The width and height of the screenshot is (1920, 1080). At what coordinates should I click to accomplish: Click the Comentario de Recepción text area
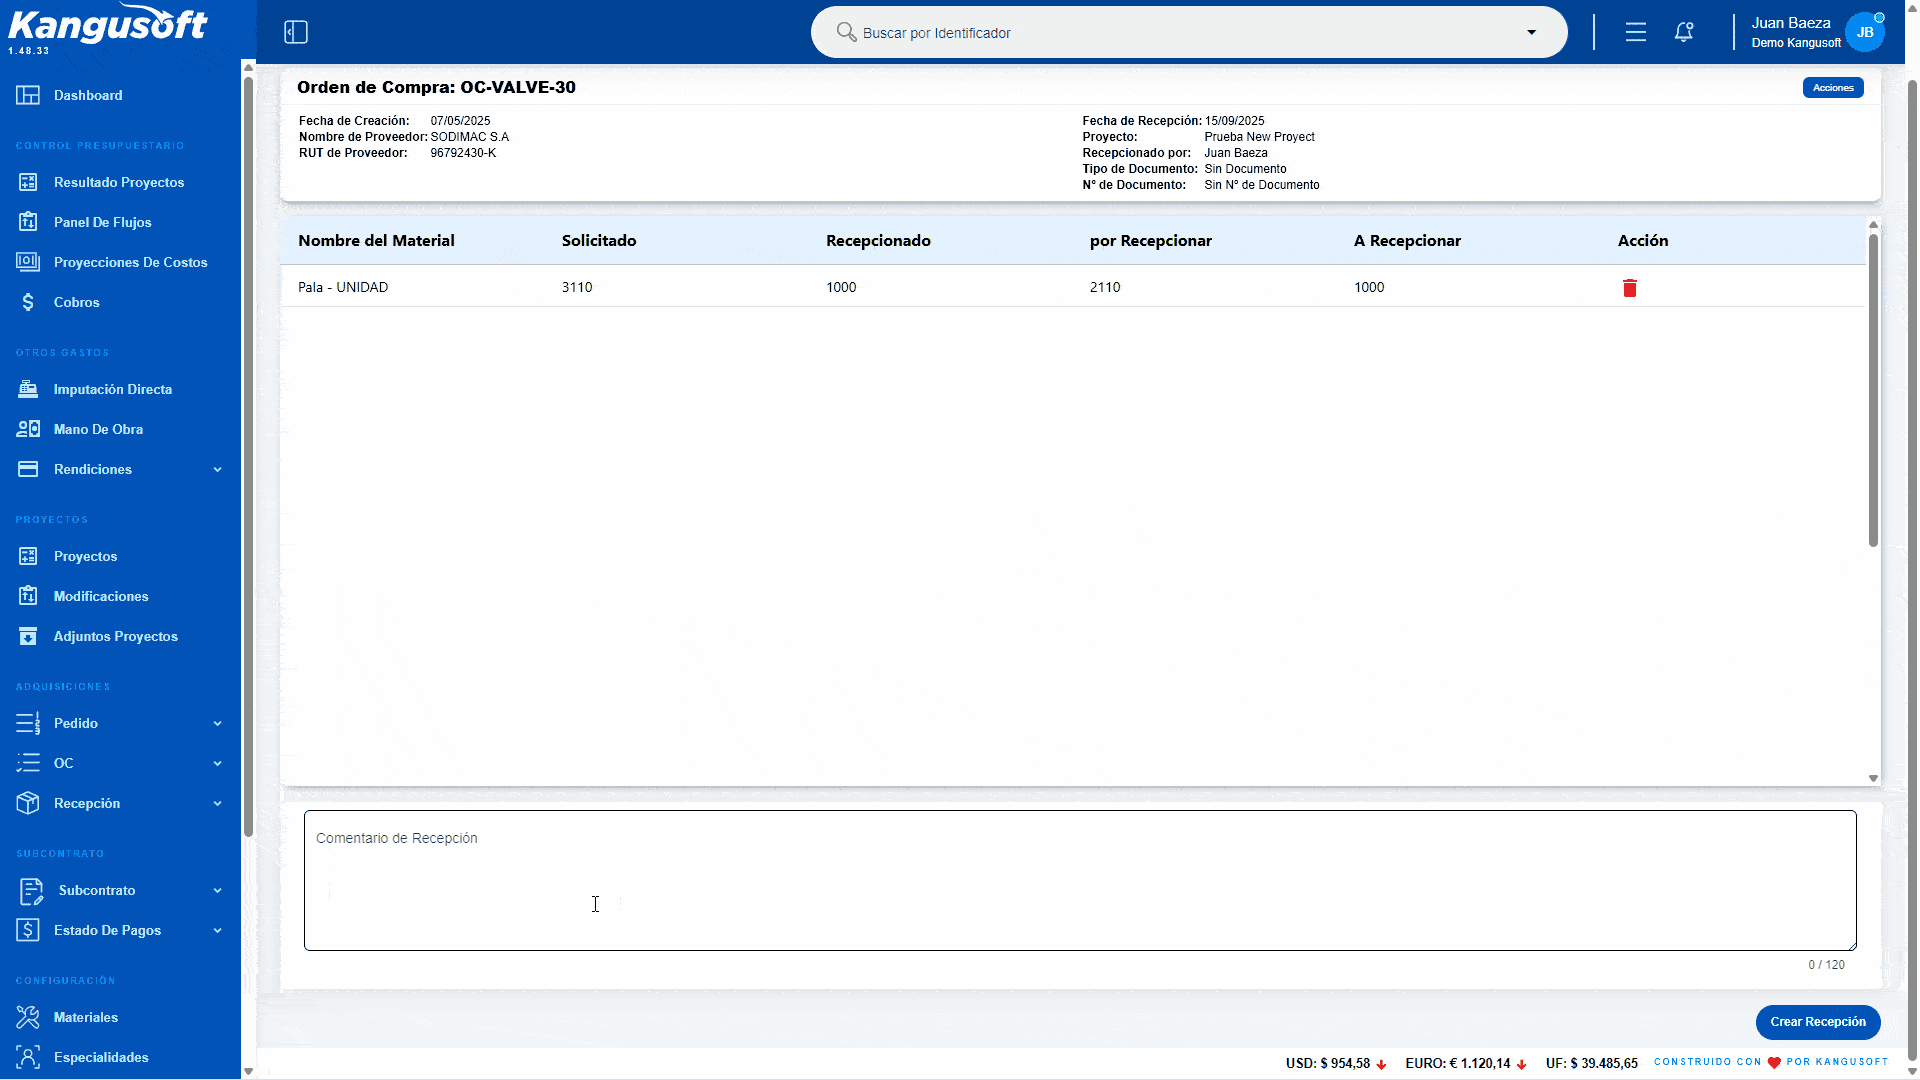tap(1080, 880)
